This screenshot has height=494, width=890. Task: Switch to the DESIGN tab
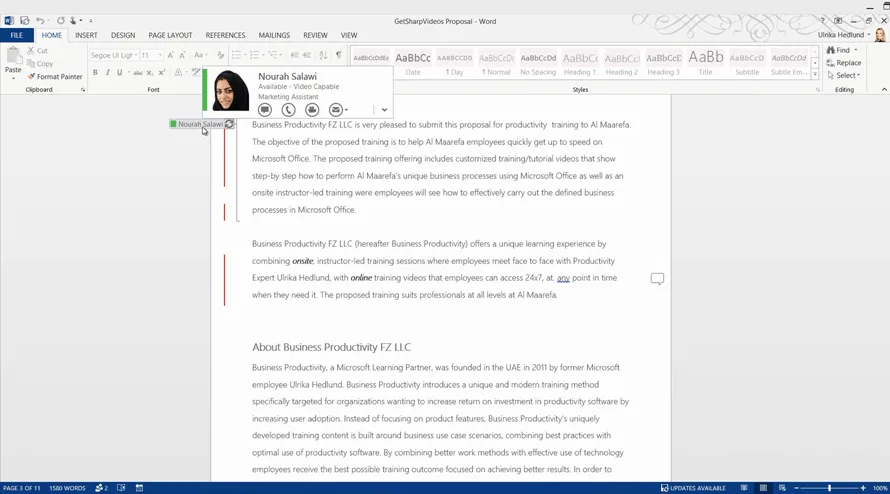[x=123, y=35]
